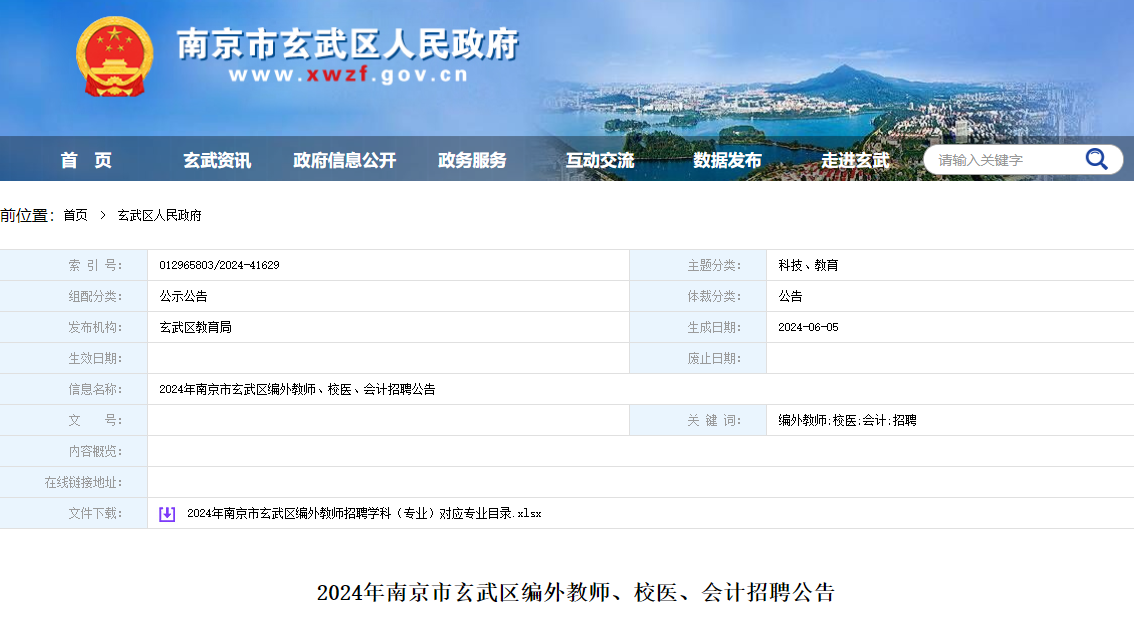Open the 政府信息公开 menu item
The image size is (1134, 642).
pos(344,160)
